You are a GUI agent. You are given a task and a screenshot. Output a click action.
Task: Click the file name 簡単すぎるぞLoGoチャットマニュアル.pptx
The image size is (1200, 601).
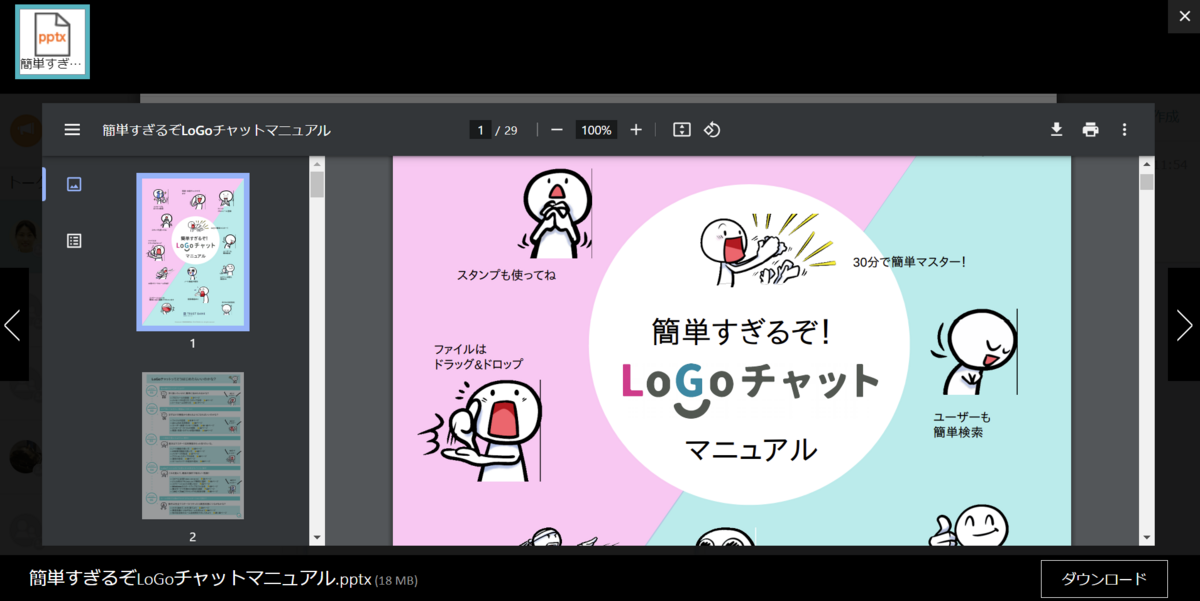click(x=200, y=578)
